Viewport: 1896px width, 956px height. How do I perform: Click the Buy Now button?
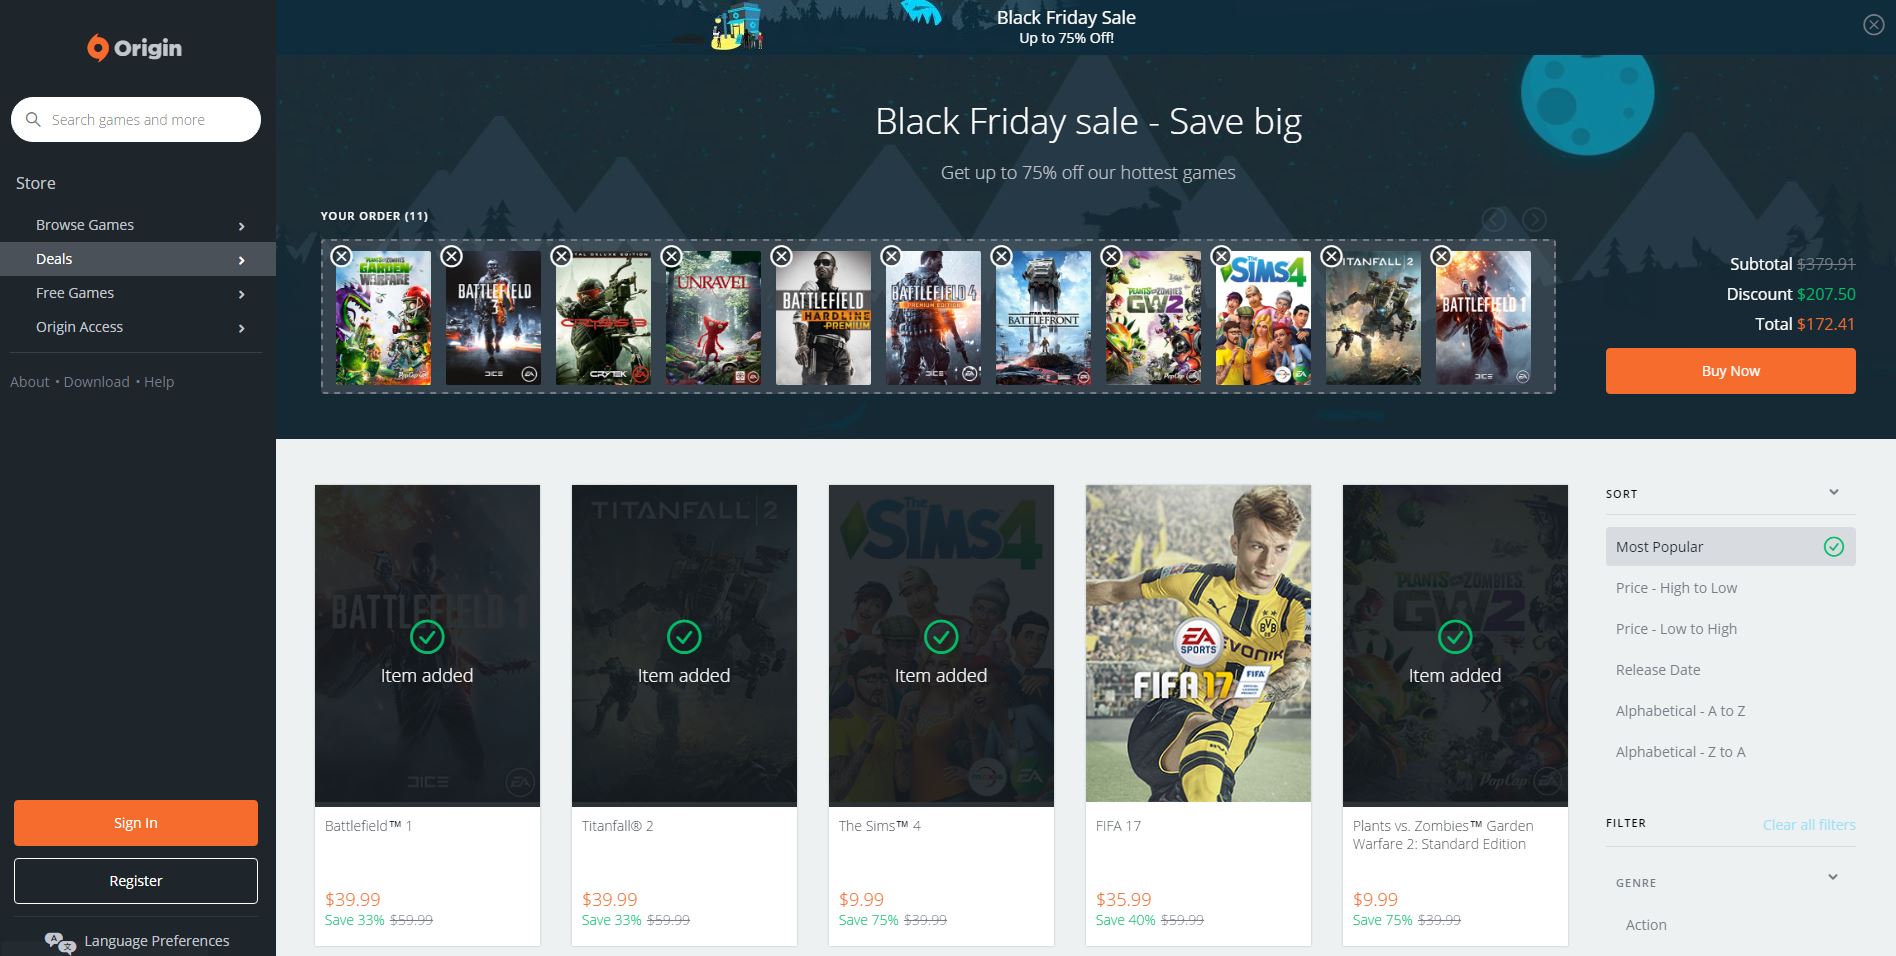(1730, 371)
